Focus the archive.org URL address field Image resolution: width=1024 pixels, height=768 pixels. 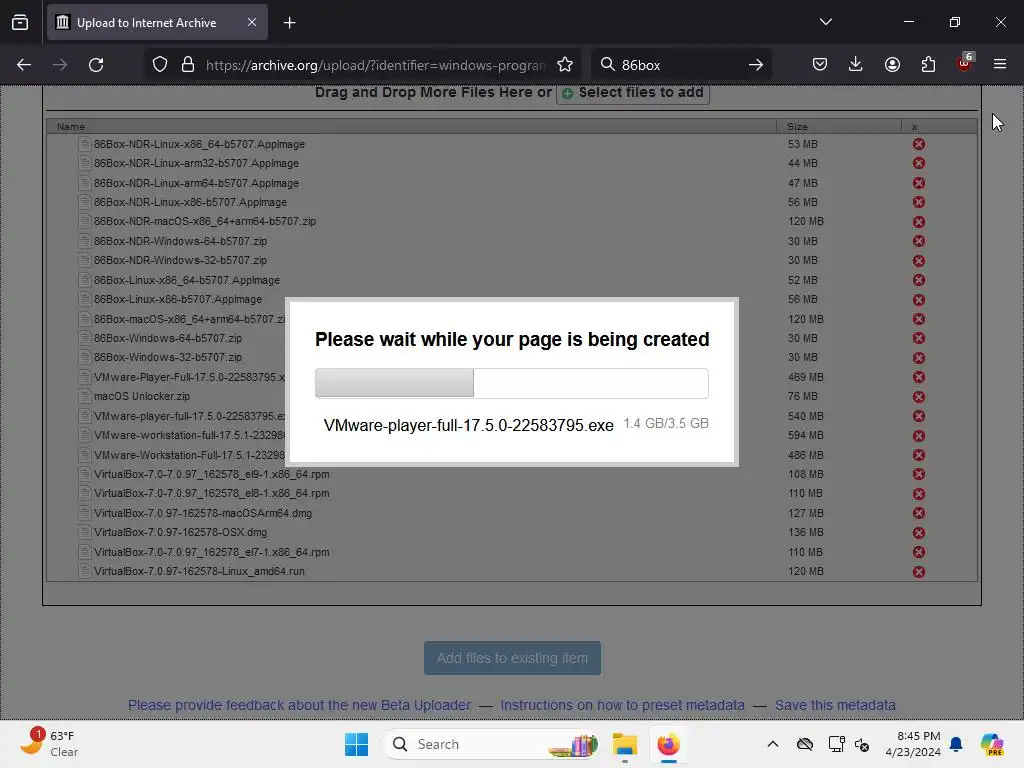pyautogui.click(x=375, y=65)
